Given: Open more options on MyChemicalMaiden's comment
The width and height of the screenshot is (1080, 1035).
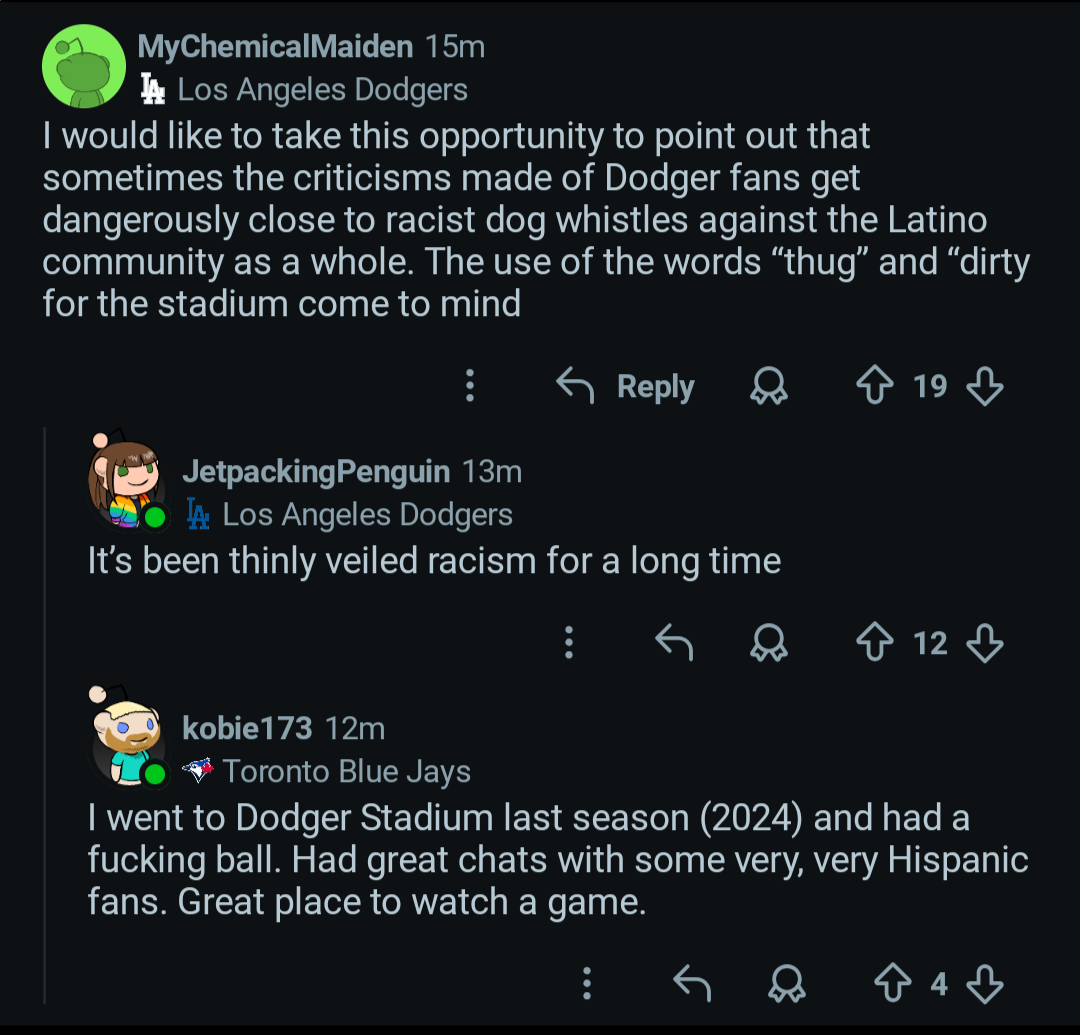Looking at the screenshot, I should click(x=470, y=386).
